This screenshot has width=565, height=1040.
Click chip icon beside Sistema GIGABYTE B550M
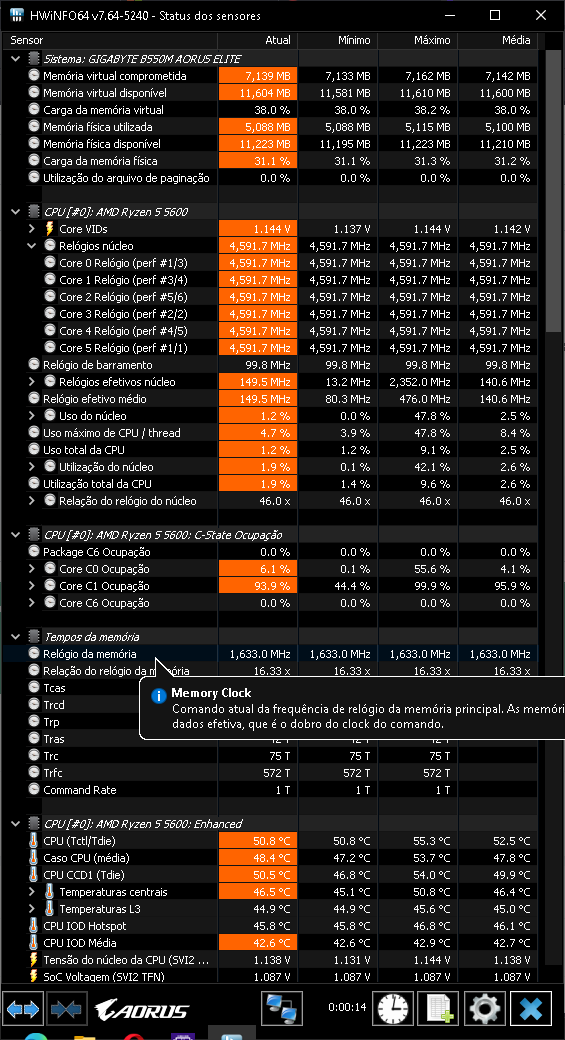[x=34, y=59]
